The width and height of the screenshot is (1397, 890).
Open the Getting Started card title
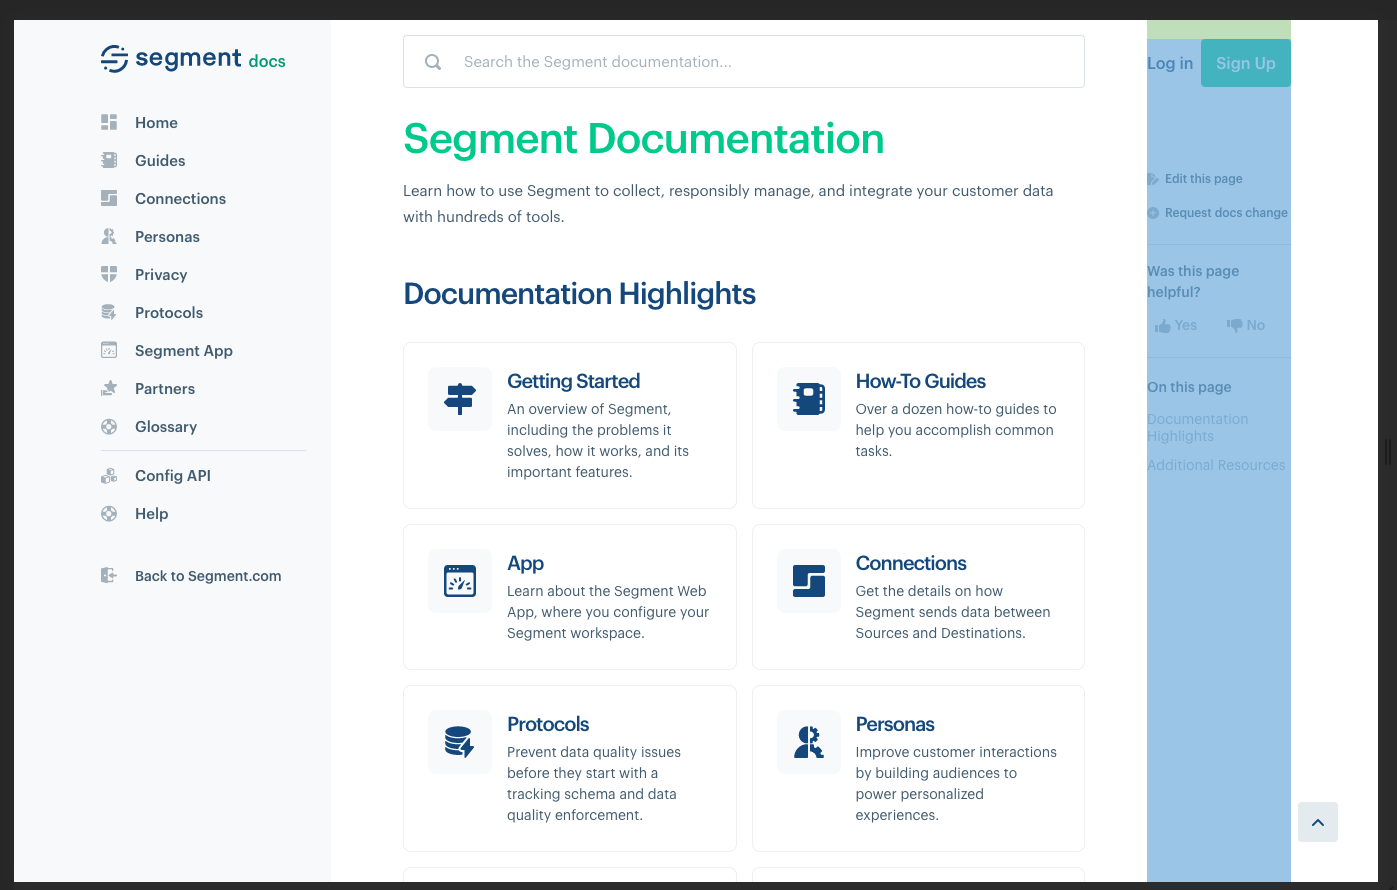pos(573,381)
